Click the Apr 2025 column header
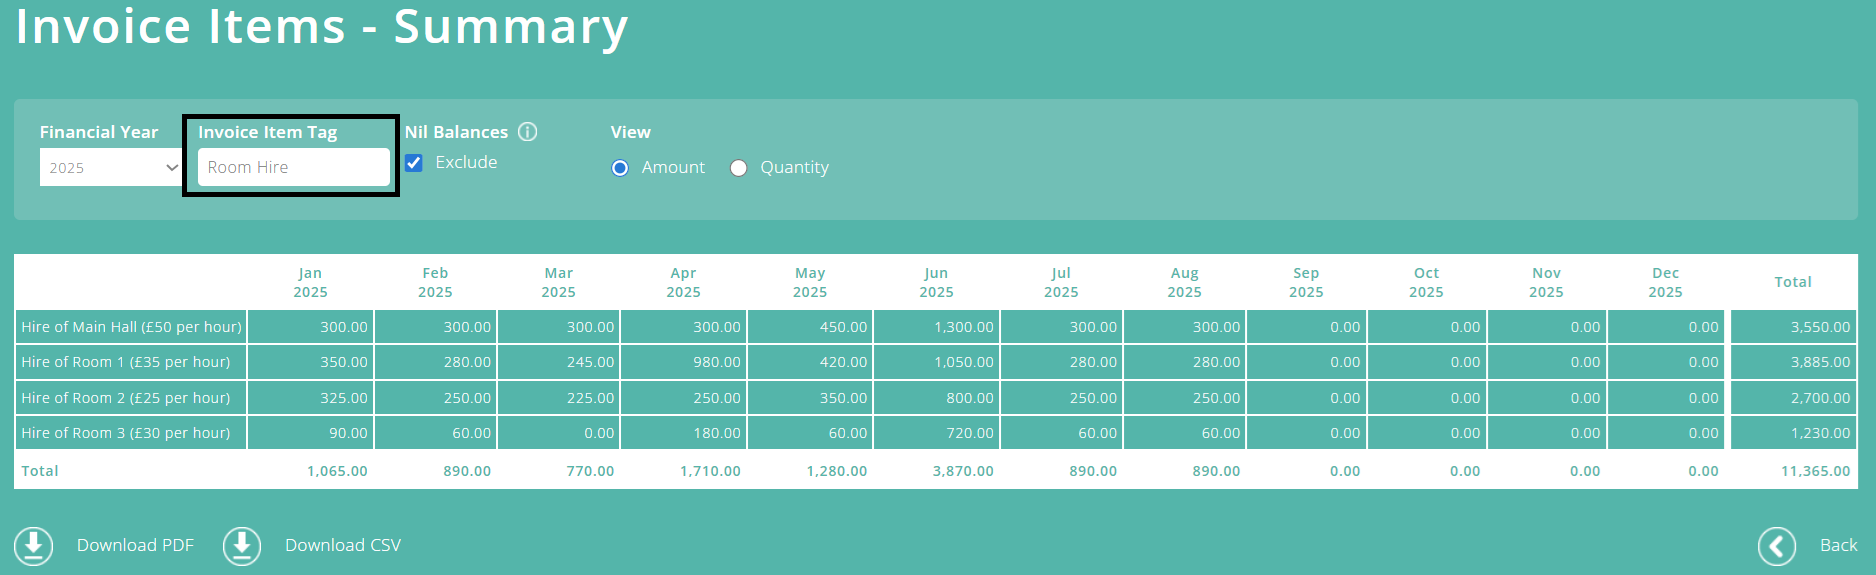The width and height of the screenshot is (1876, 575). (x=683, y=282)
